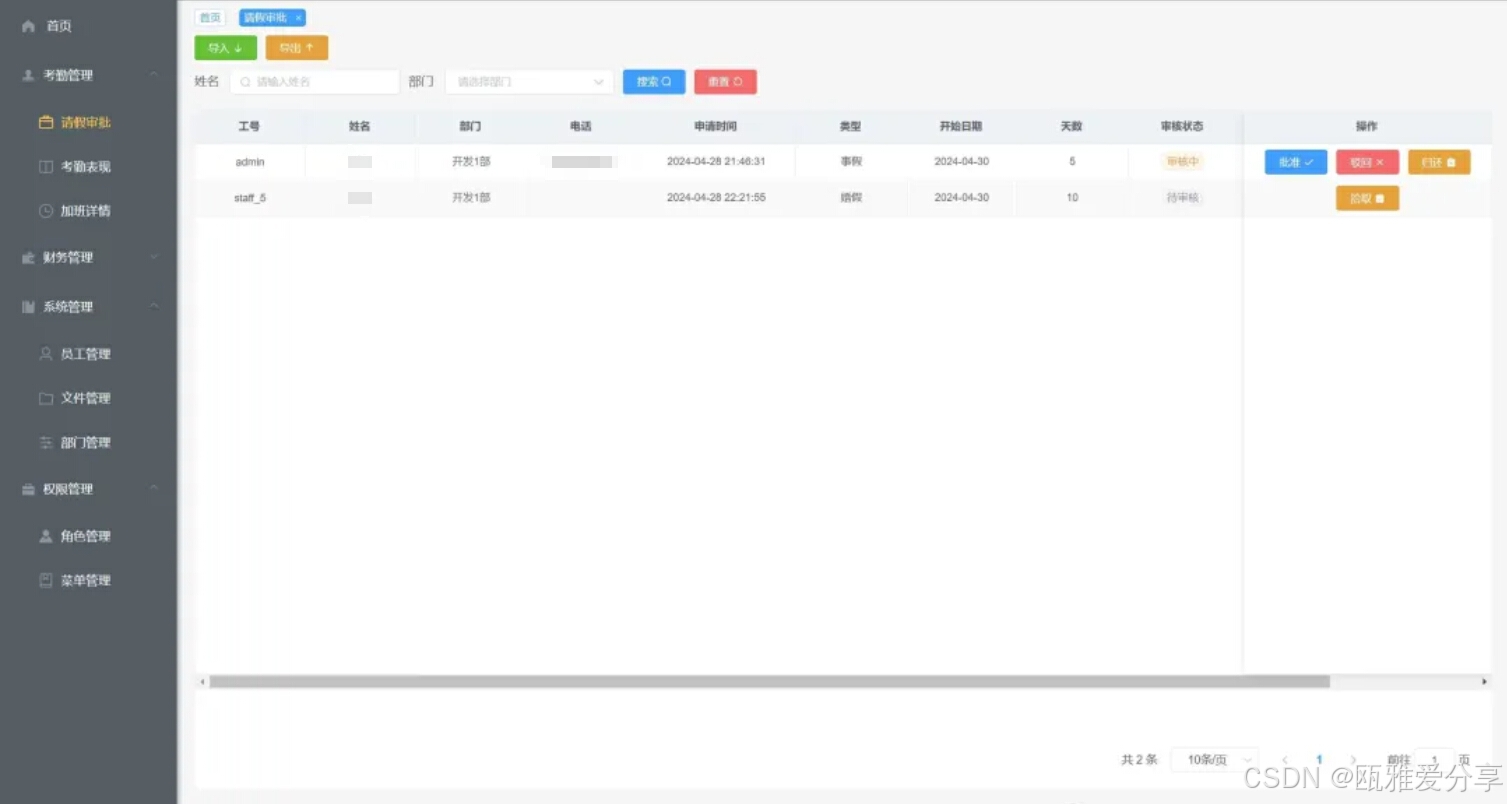Image resolution: width=1507 pixels, height=804 pixels.
Task: Open the 部门 department selector
Action: click(528, 81)
